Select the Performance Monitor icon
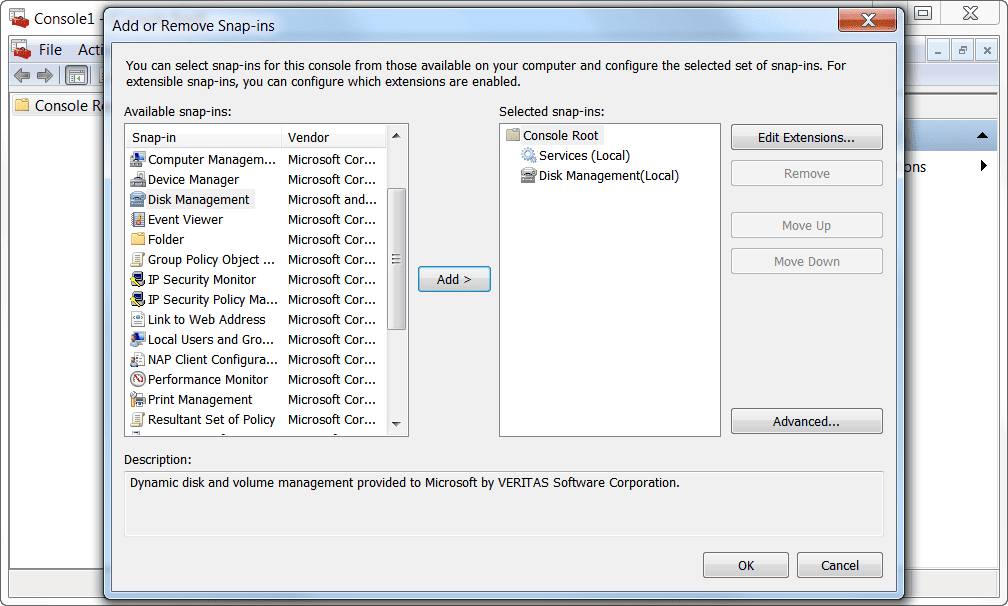The image size is (1008, 606). point(139,380)
